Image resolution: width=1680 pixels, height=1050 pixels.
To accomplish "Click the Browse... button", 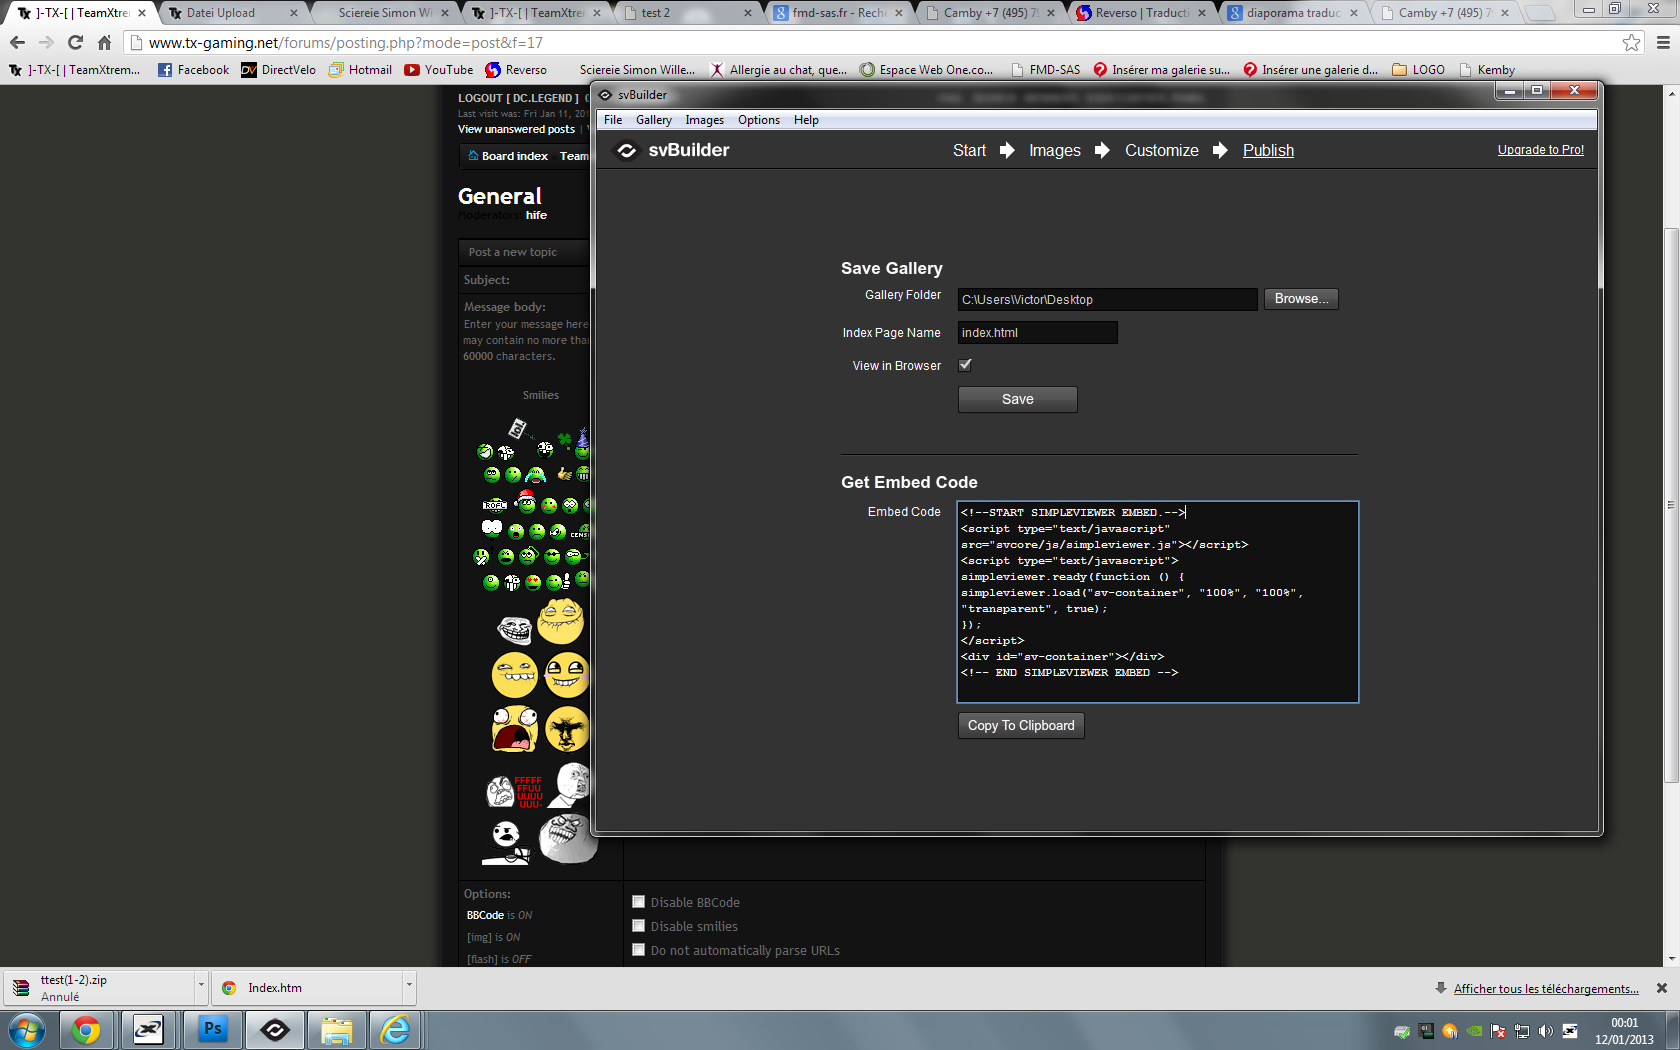I will [1301, 299].
